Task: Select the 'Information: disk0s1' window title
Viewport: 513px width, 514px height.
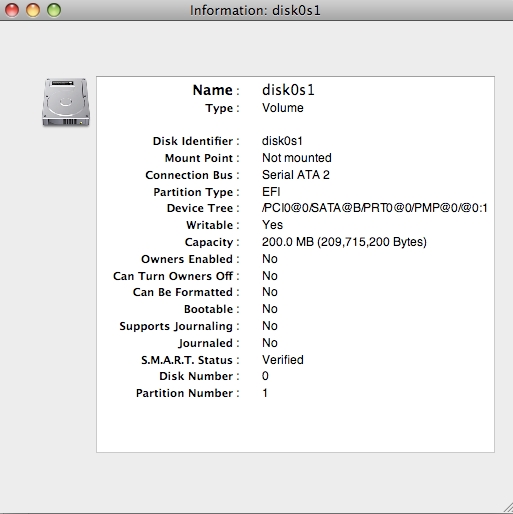Action: point(255,10)
